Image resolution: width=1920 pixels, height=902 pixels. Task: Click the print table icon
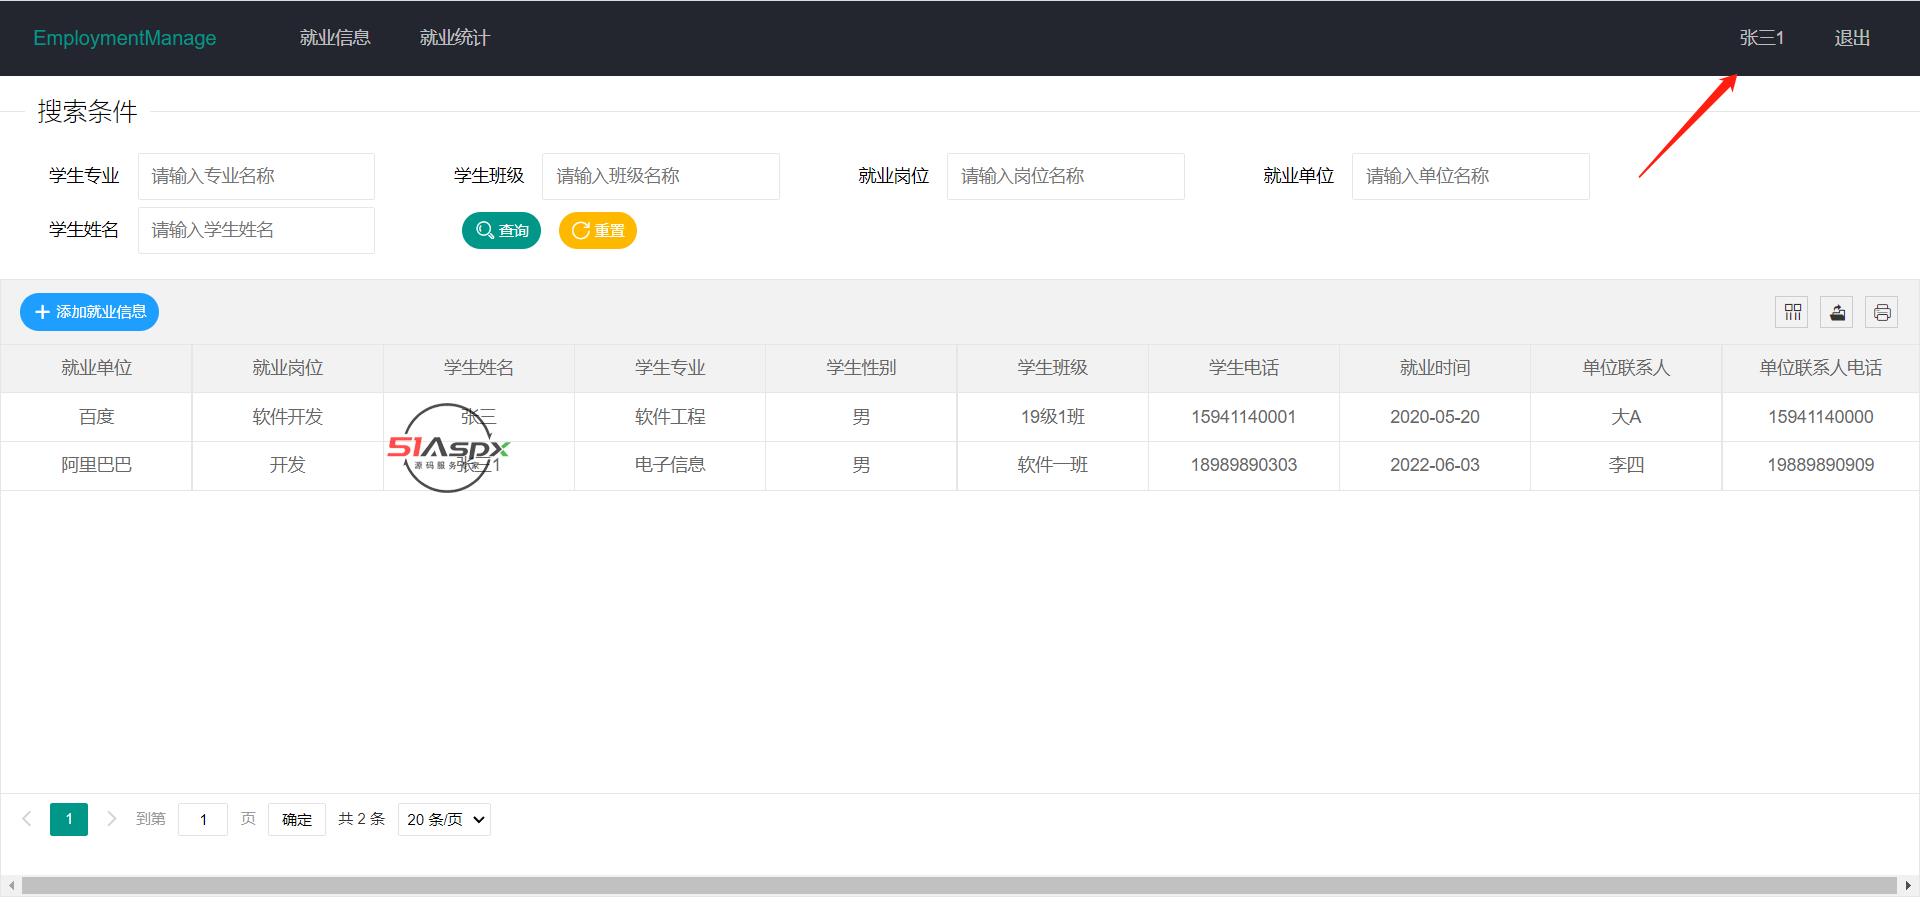pos(1882,312)
